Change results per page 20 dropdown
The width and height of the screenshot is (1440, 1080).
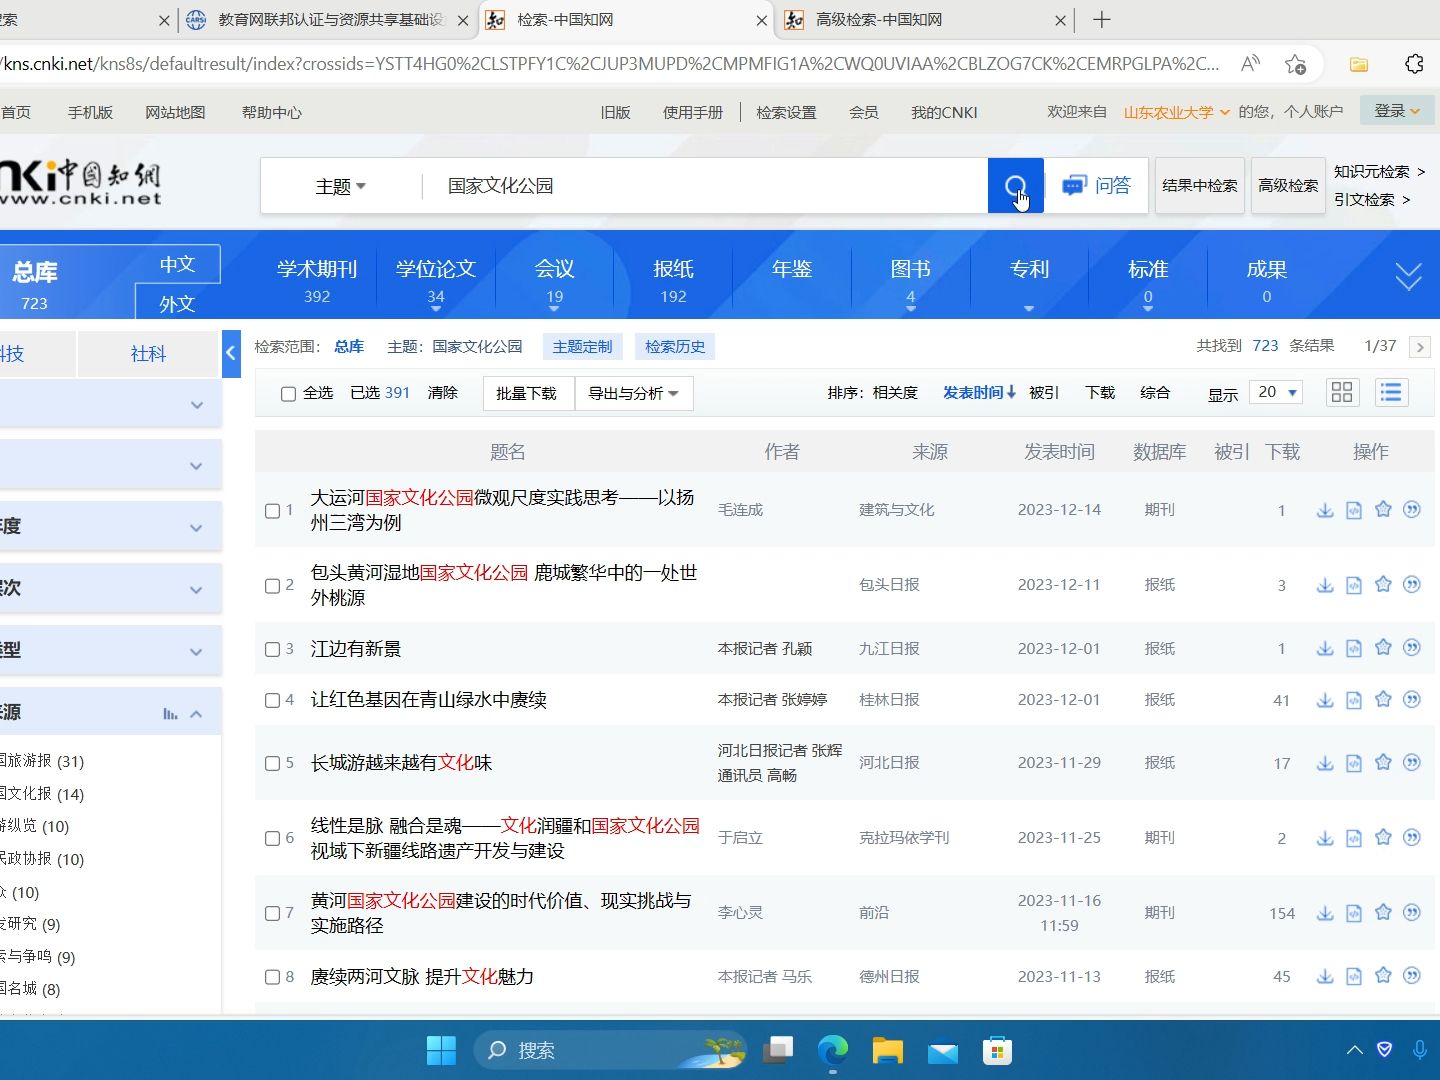[1277, 392]
